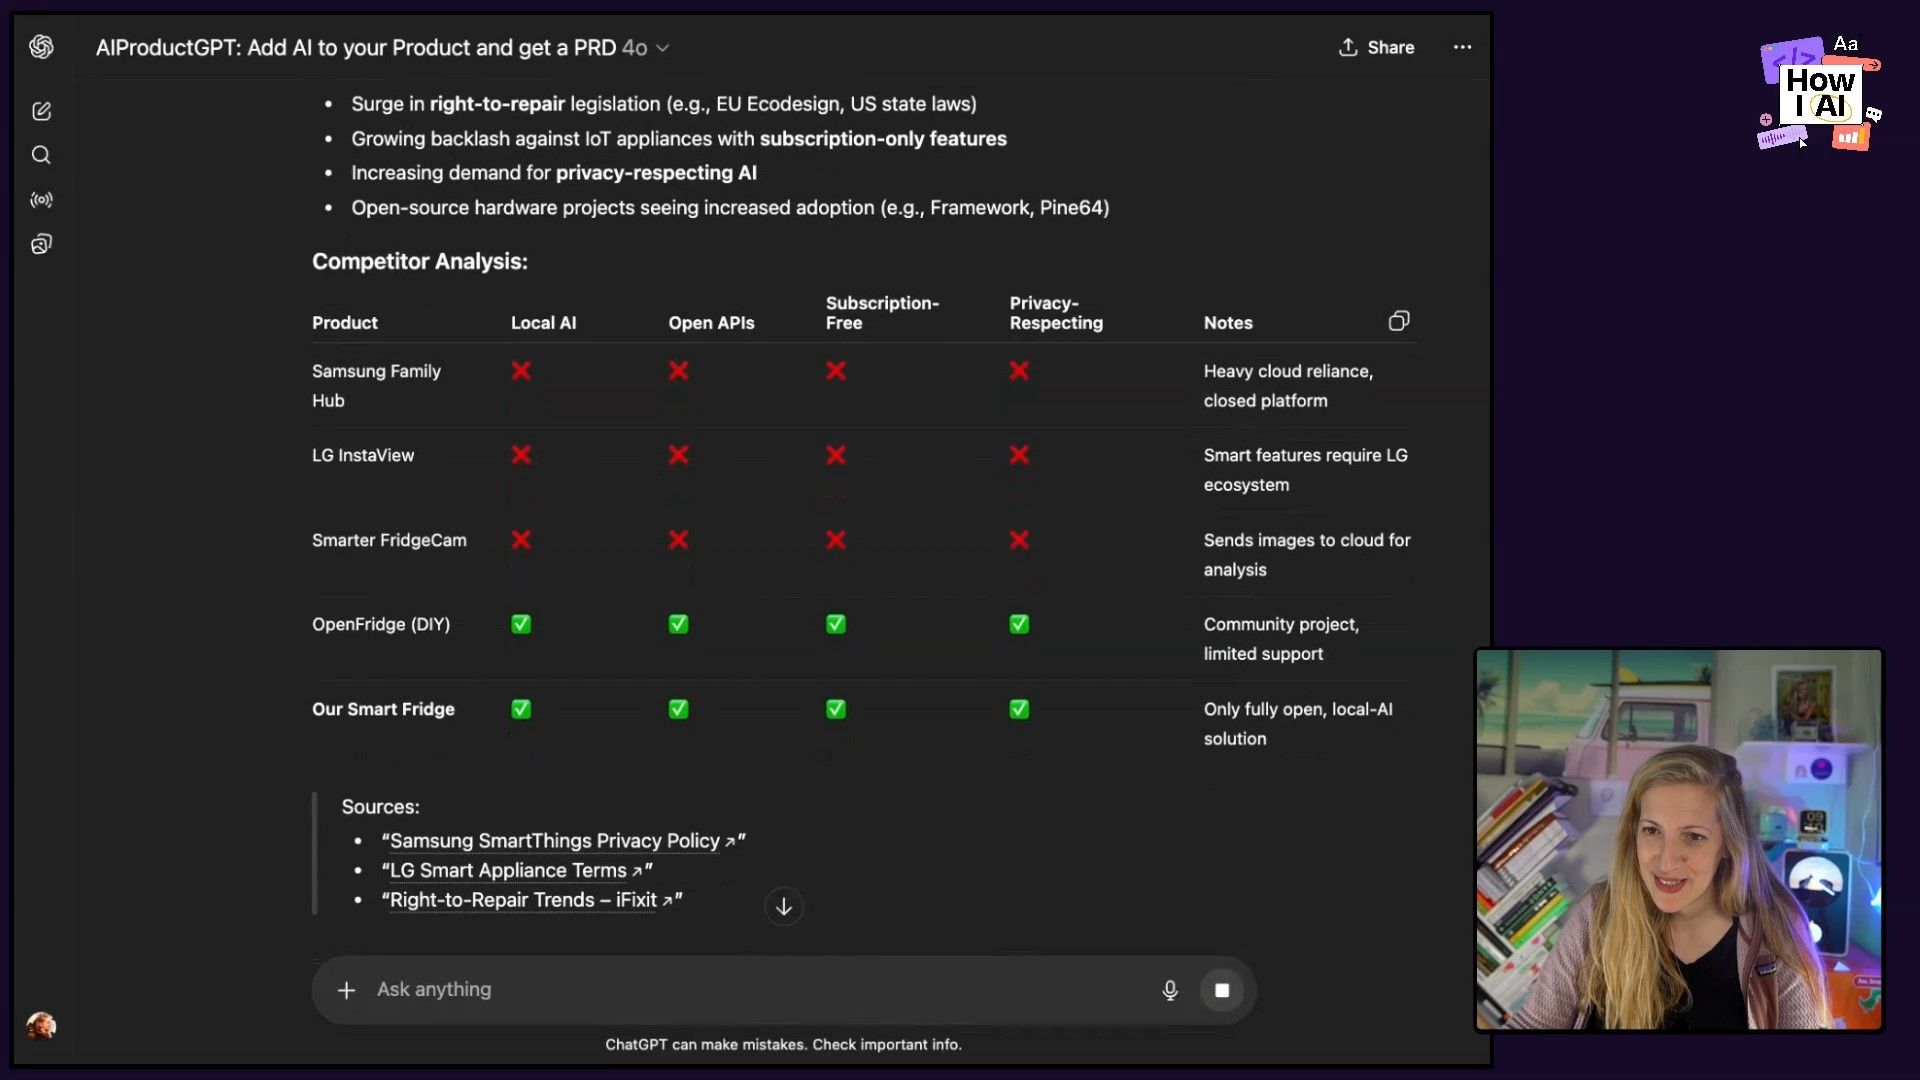Click Samsung Family Hub Subscription-Free red cross

(836, 371)
